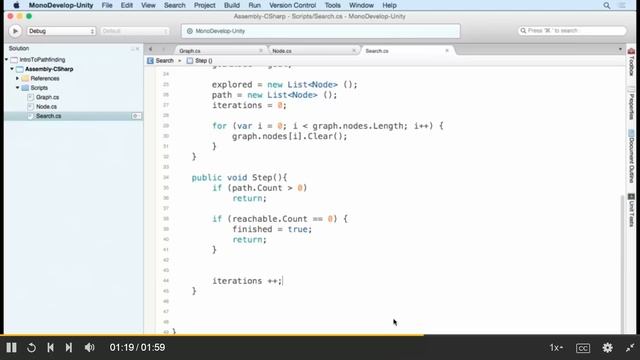Open the 1x playback speed menu
Viewport: 640px width, 360px height.
click(x=556, y=348)
